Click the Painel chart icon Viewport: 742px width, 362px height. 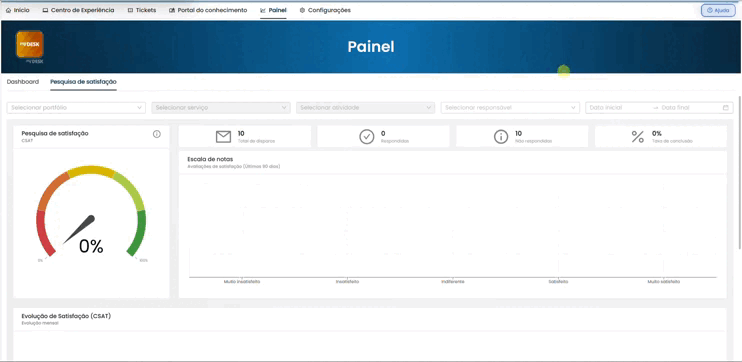tap(263, 10)
